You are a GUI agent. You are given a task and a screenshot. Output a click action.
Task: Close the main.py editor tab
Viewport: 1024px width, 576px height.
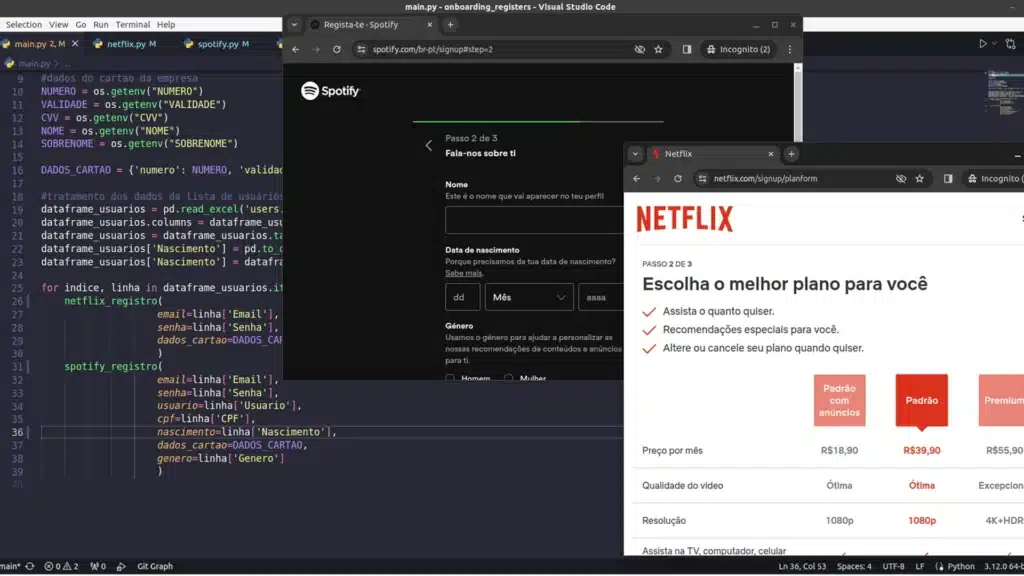point(75,44)
